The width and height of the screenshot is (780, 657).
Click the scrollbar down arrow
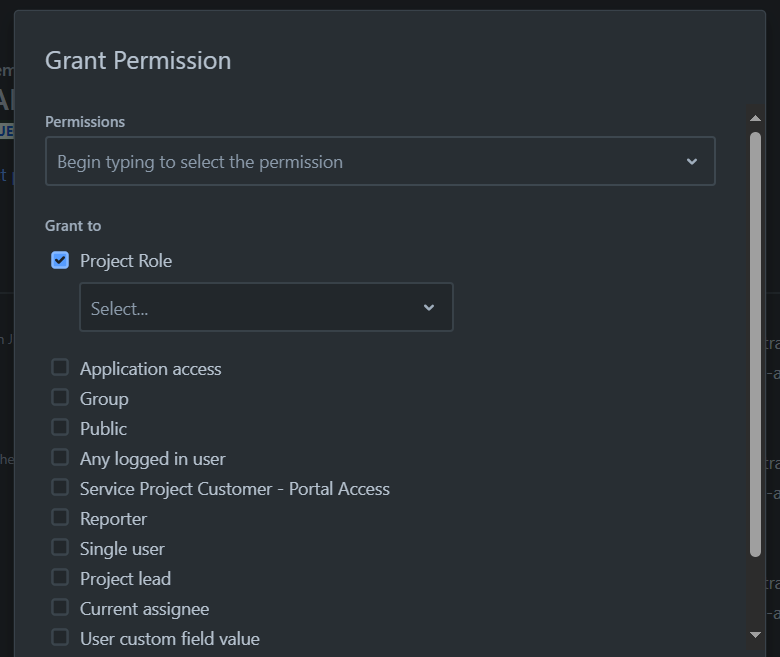point(755,634)
